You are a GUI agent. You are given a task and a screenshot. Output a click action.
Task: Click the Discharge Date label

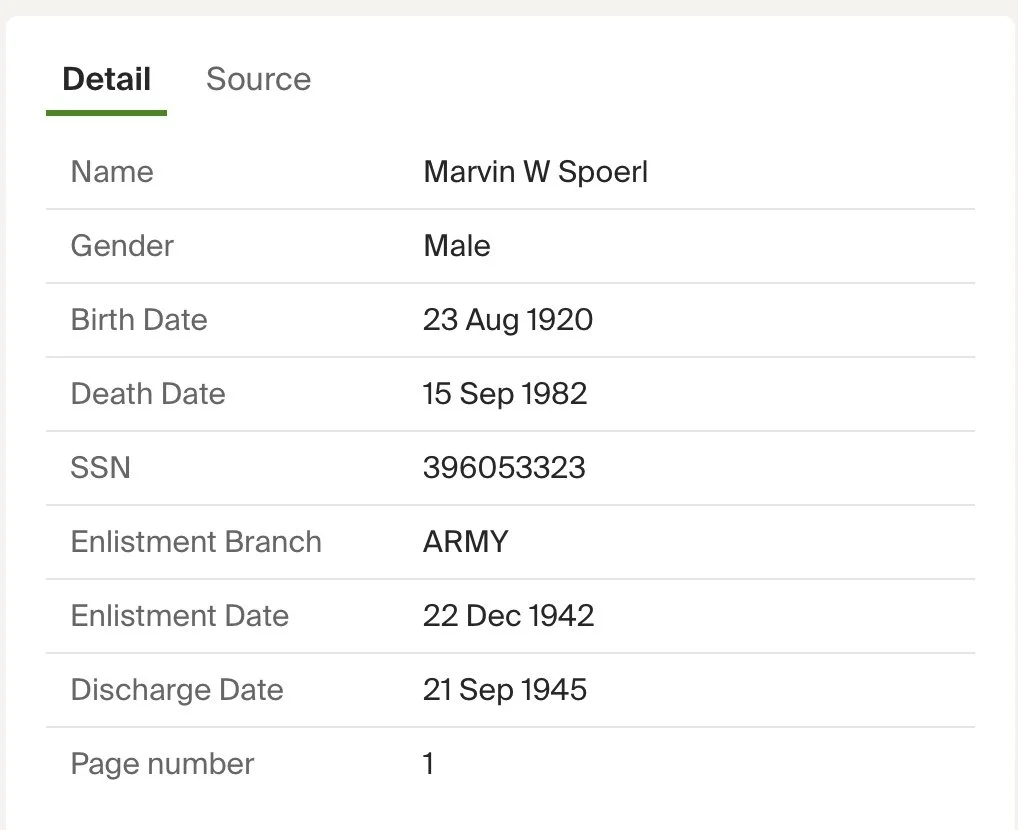click(177, 690)
